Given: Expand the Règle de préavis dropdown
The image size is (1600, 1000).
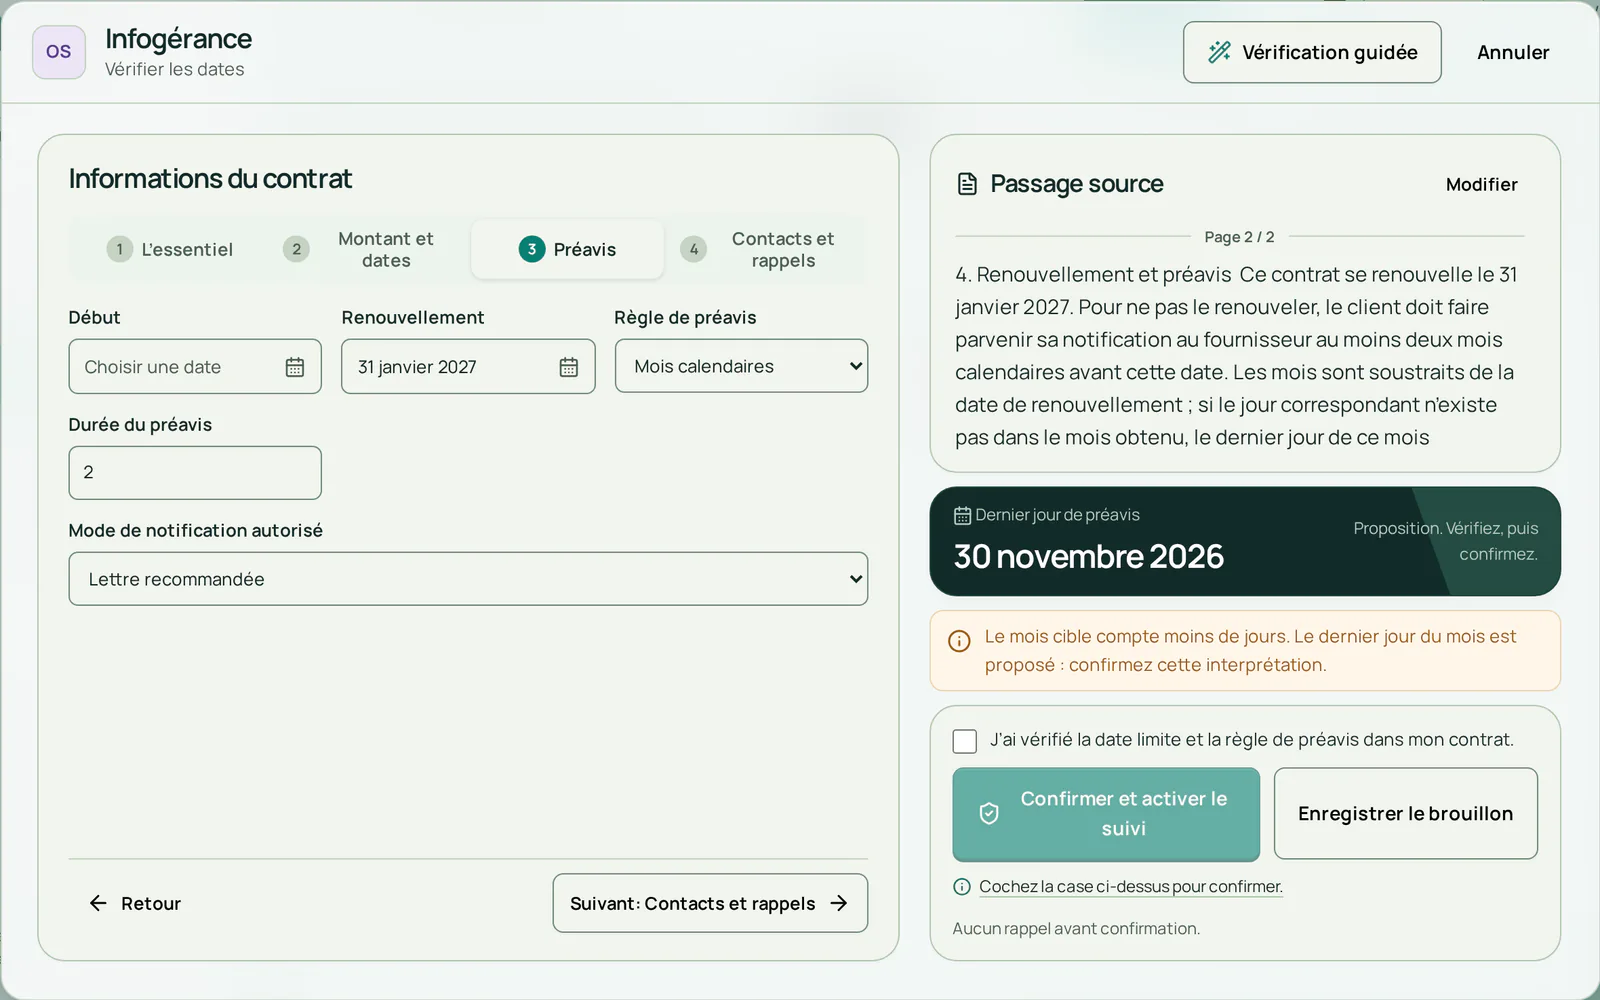Looking at the screenshot, I should pos(741,366).
